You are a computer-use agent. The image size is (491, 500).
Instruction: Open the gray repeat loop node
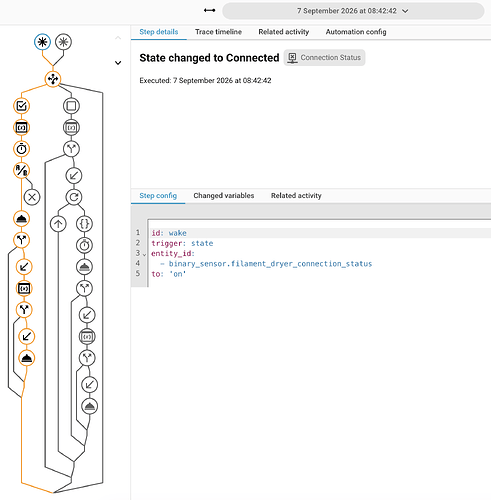pos(74,197)
